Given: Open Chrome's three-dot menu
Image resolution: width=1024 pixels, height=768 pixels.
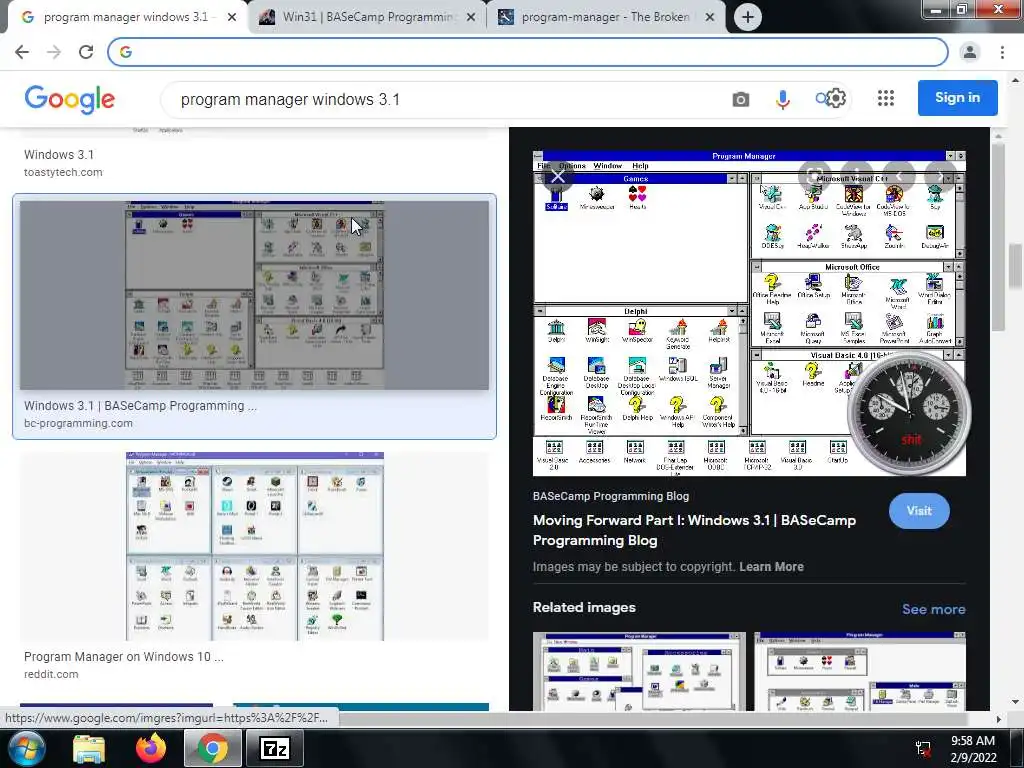Looking at the screenshot, I should coord(1002,52).
